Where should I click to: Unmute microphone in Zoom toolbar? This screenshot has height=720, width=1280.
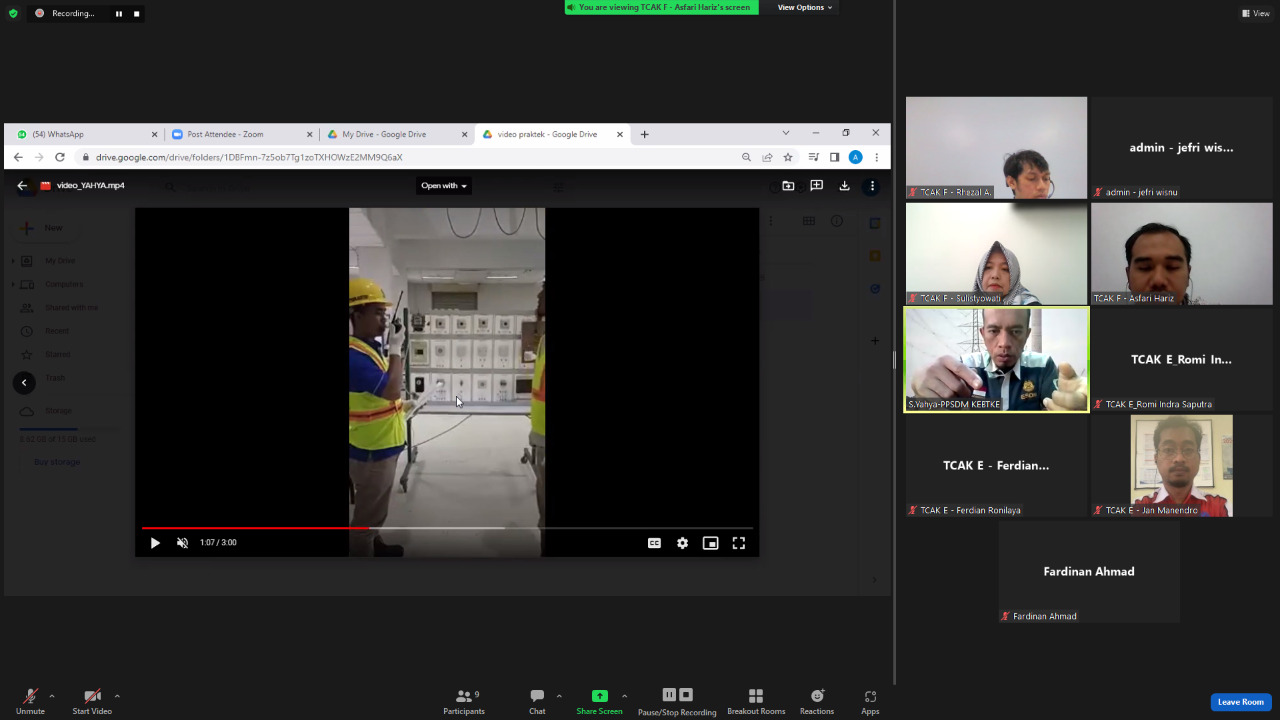[x=30, y=701]
